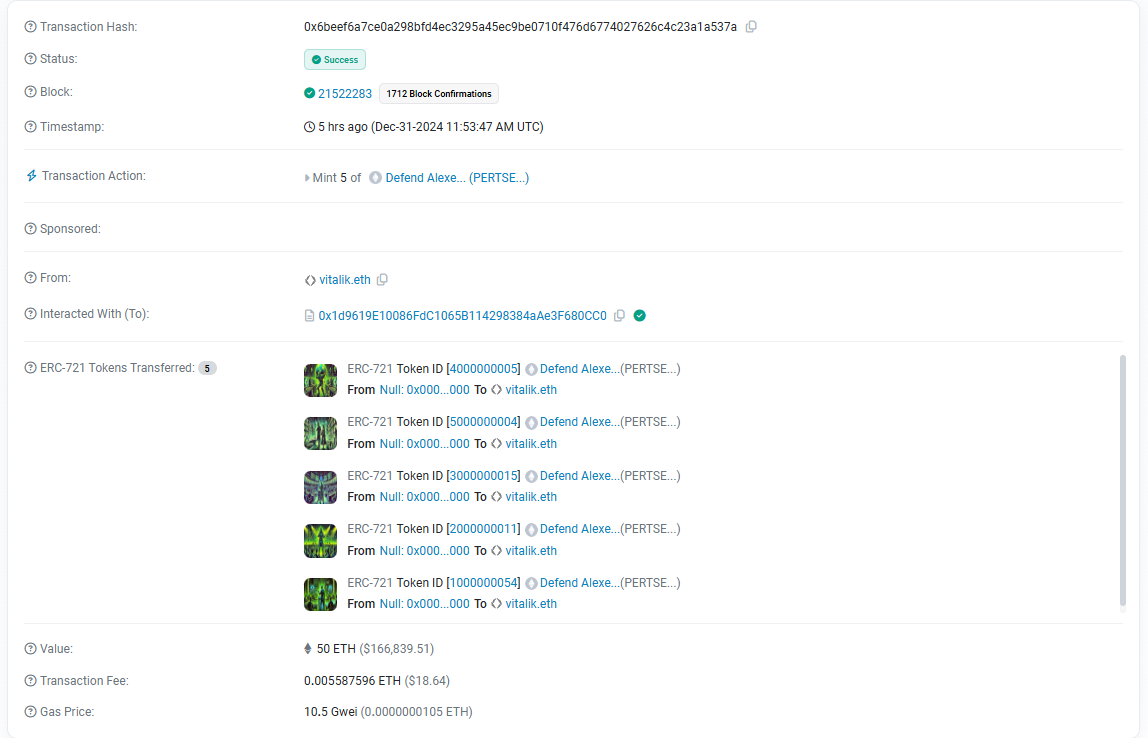Open Token ID 4000000005 link
This screenshot has width=1148, height=738.
tap(484, 369)
